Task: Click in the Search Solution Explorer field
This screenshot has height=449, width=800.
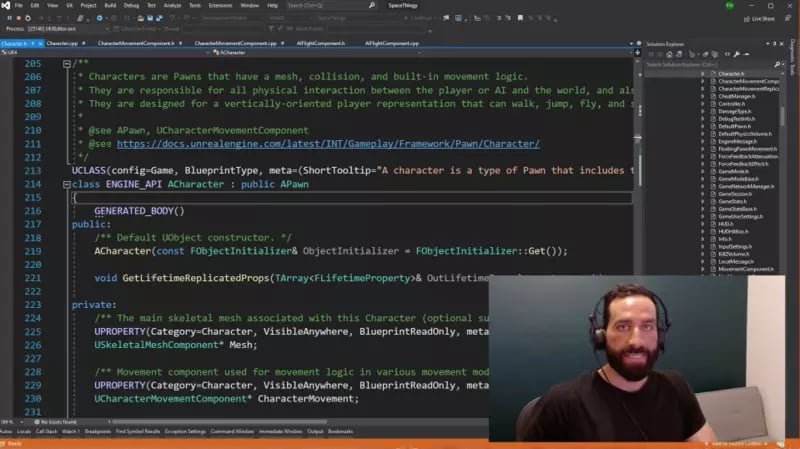Action: click(x=700, y=65)
